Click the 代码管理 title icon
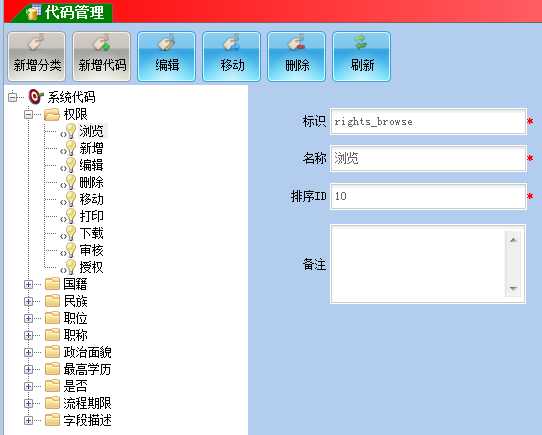This screenshot has width=542, height=435. [x=33, y=11]
